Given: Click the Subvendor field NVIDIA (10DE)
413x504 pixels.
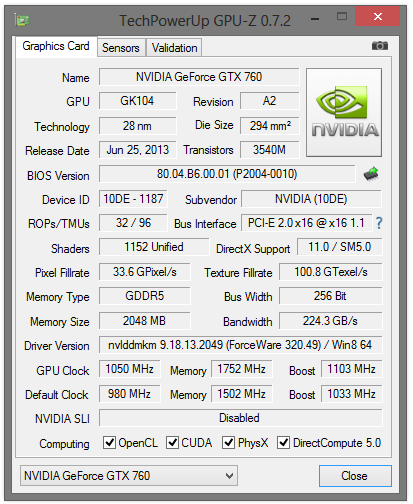Looking at the screenshot, I should coord(311,199).
